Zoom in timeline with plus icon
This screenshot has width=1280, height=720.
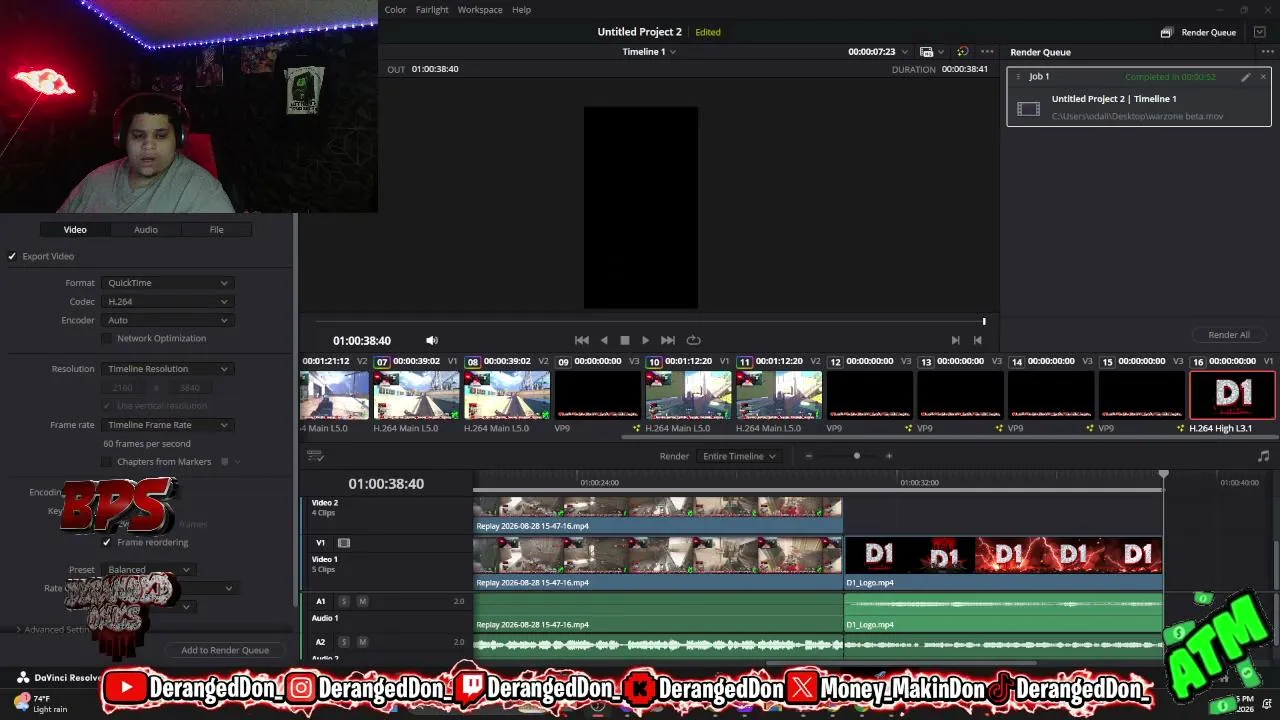(889, 456)
